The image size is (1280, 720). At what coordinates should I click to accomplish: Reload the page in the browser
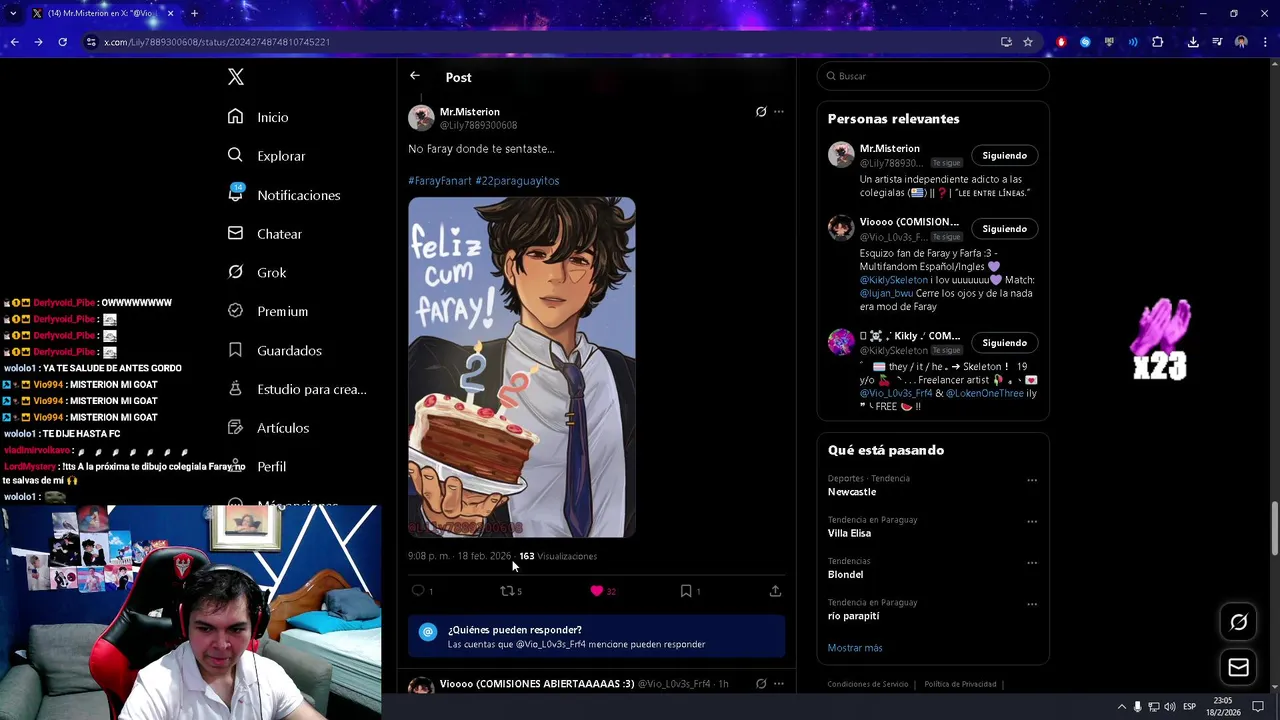pos(62,42)
